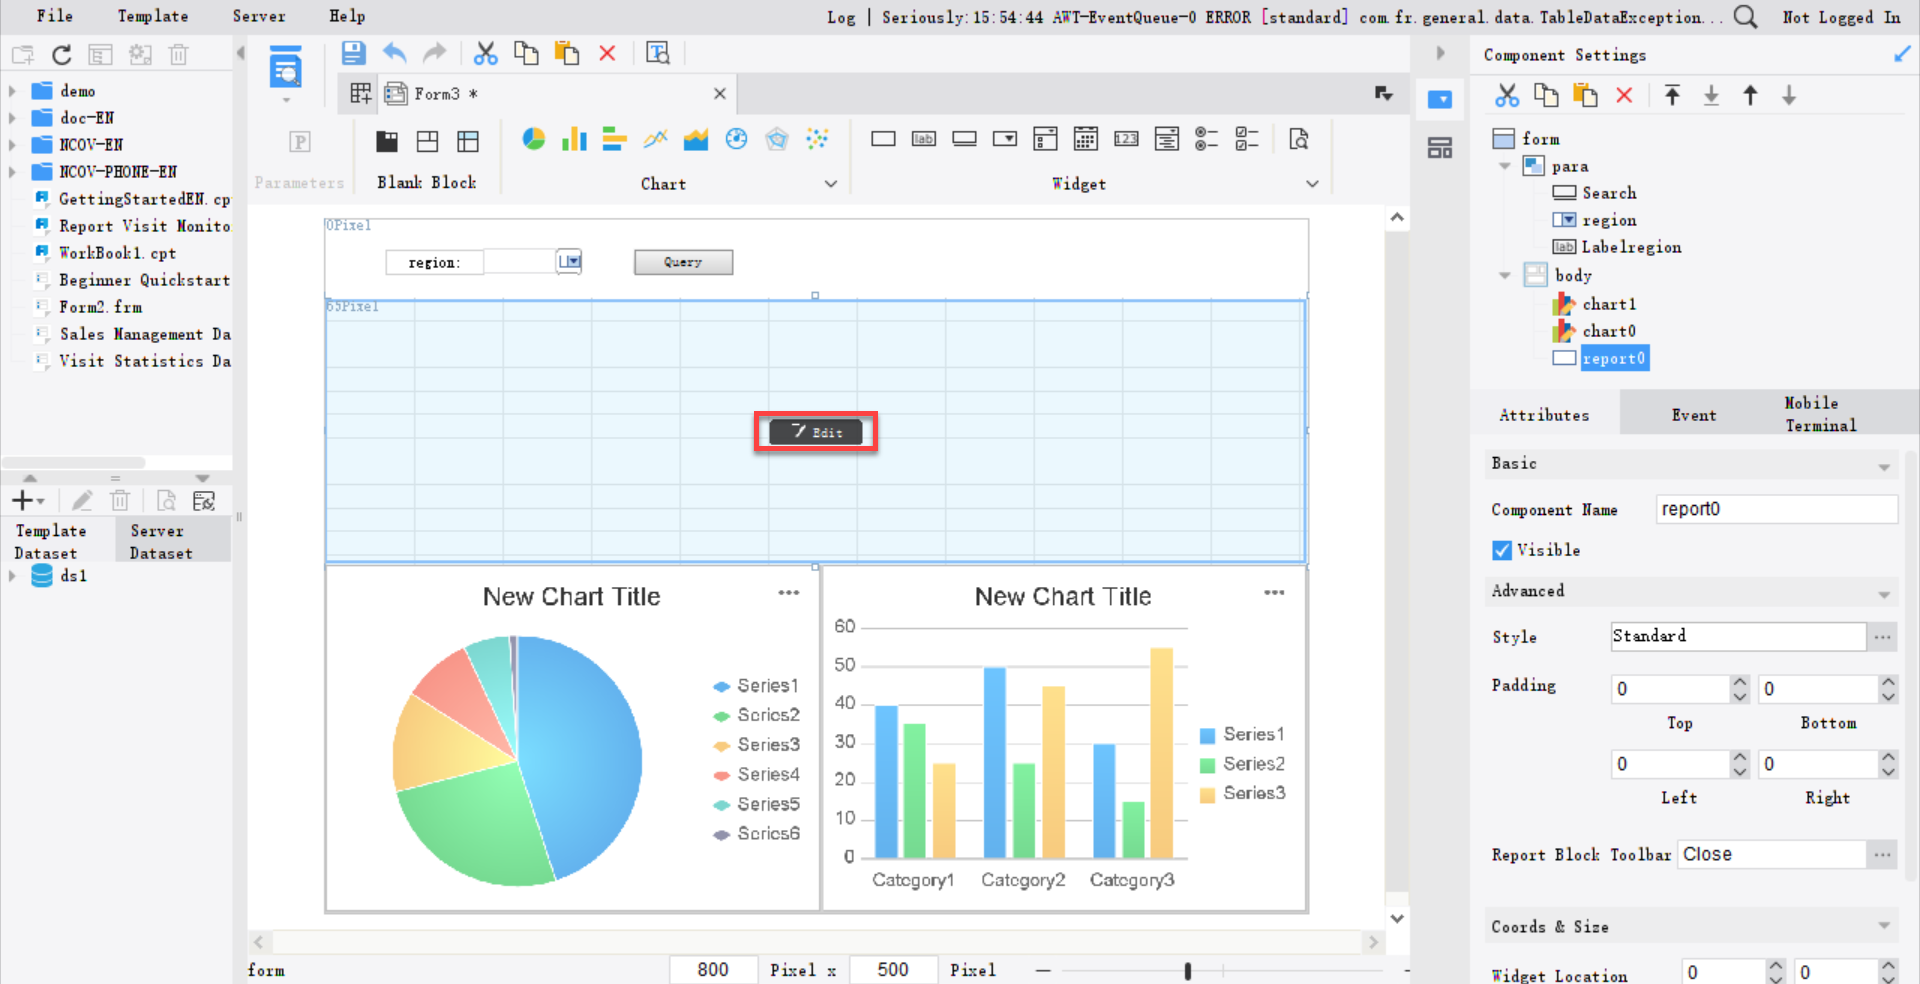The image size is (1920, 984).
Task: Click the move-up arrow in Component Settings
Action: 1750,95
